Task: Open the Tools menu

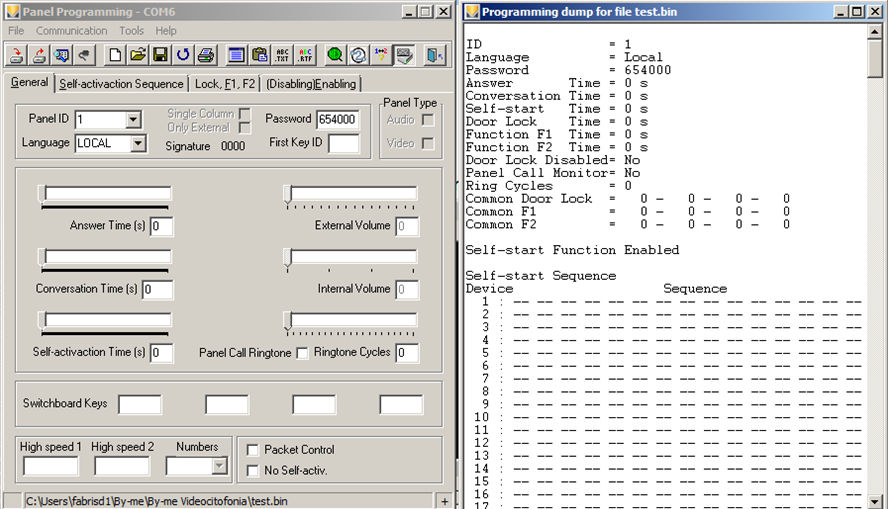Action: click(x=131, y=31)
